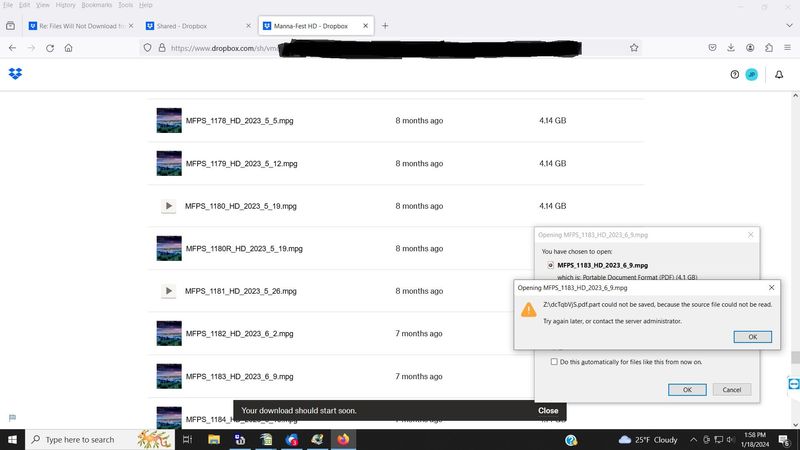Viewport: 800px width, 450px height.
Task: Open the History menu
Action: tap(65, 5)
